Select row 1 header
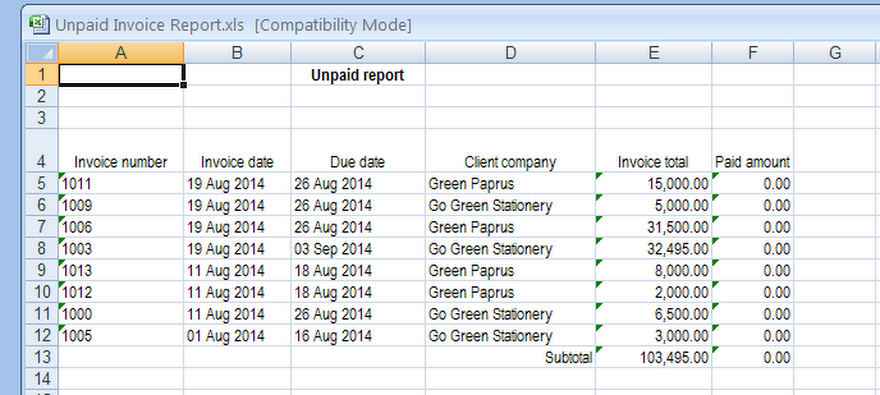 [42, 75]
